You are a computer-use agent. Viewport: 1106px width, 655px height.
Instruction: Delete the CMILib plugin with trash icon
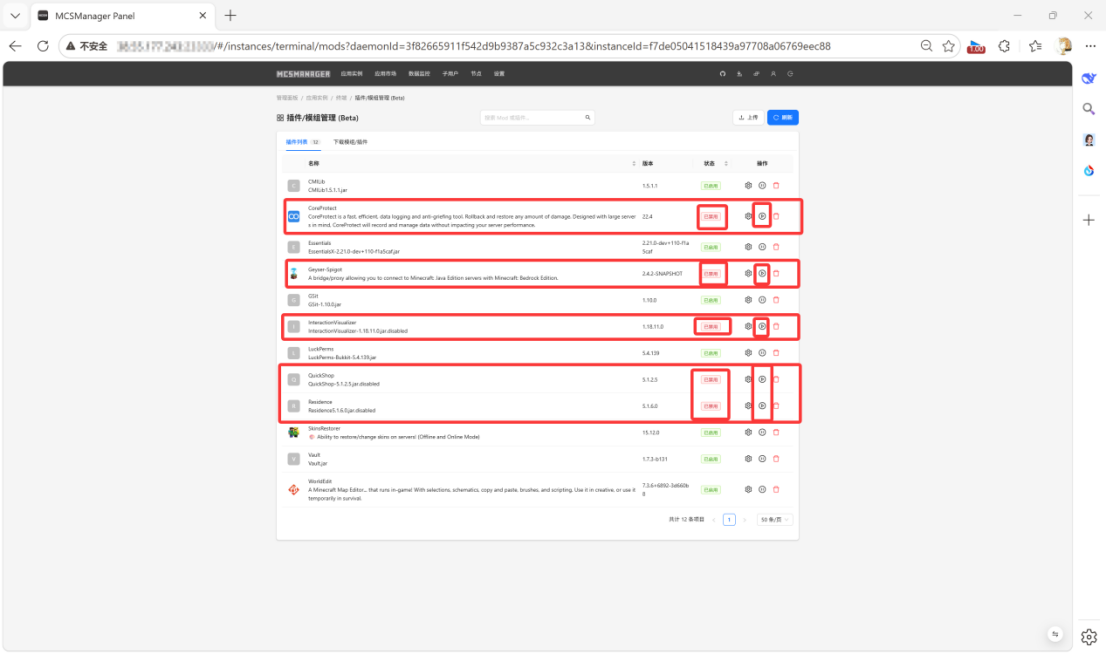click(776, 185)
